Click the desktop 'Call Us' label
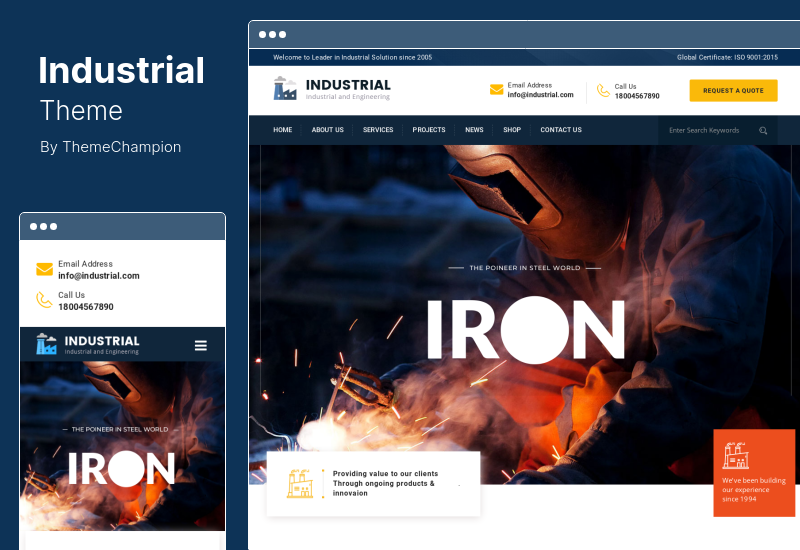Viewport: 800px width, 550px height. click(x=626, y=86)
